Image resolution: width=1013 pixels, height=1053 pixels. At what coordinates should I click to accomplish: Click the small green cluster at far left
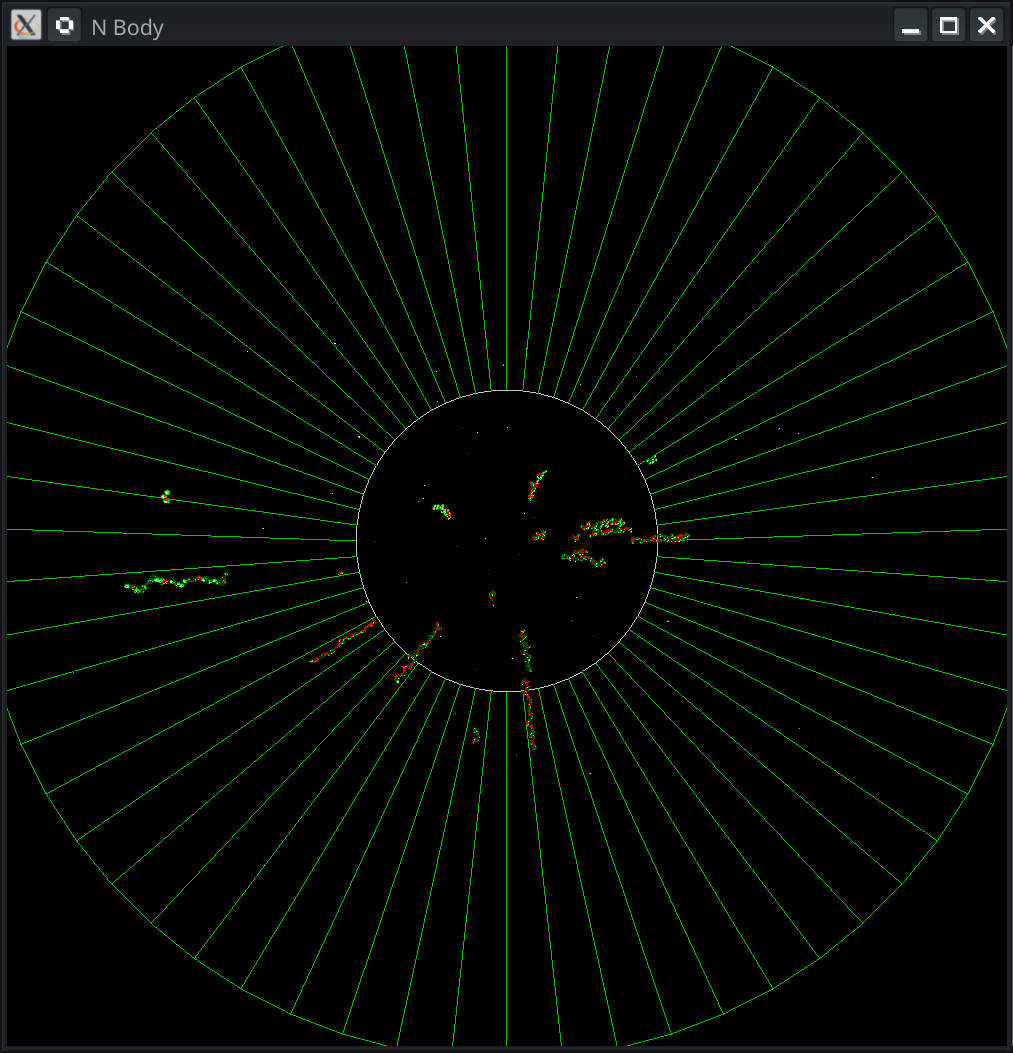(166, 495)
